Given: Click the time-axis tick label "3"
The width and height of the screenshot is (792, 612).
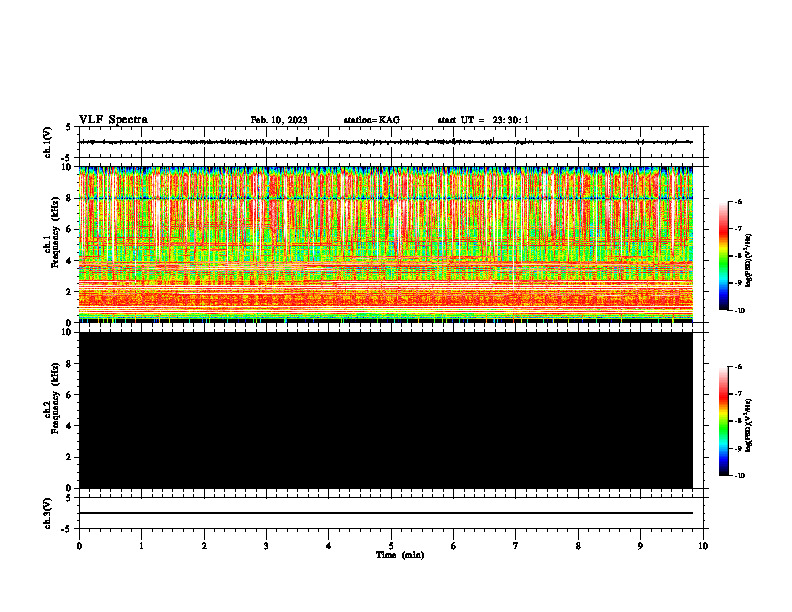Looking at the screenshot, I should (266, 546).
